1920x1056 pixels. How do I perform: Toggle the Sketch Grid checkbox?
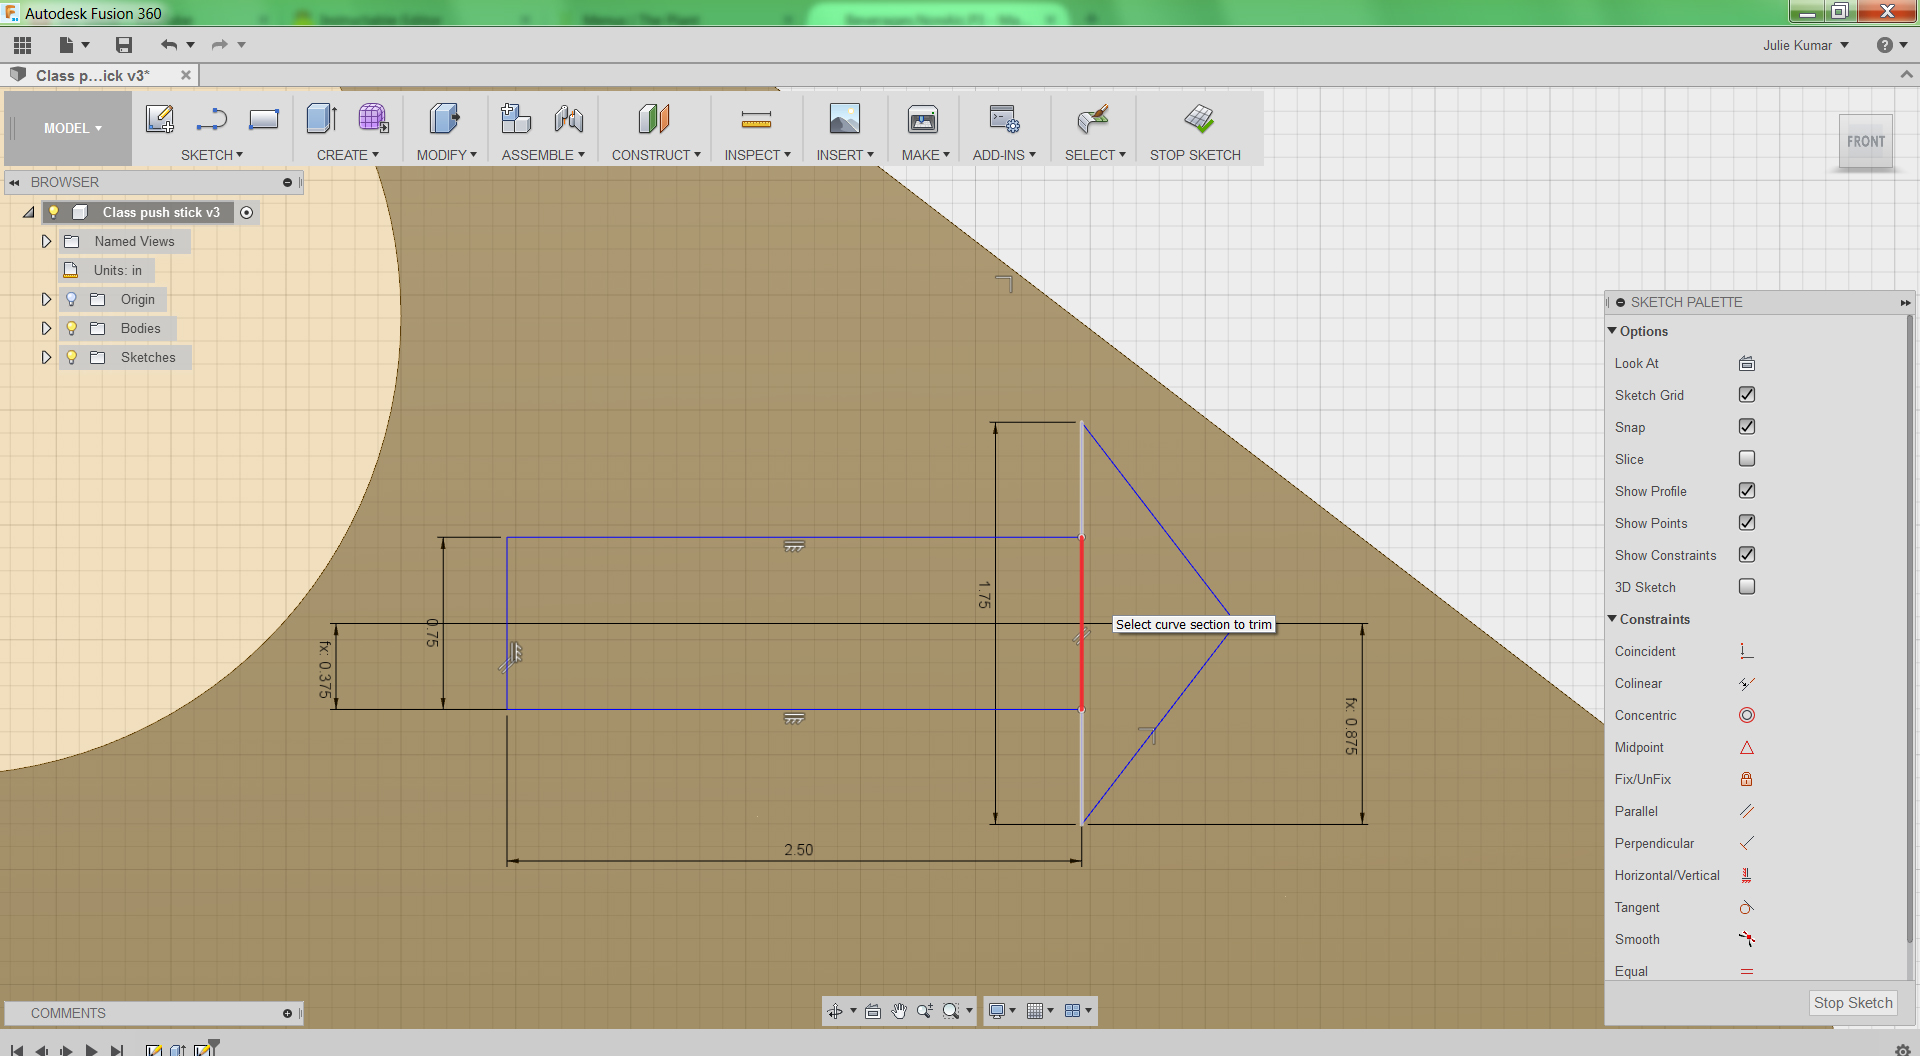tap(1747, 395)
